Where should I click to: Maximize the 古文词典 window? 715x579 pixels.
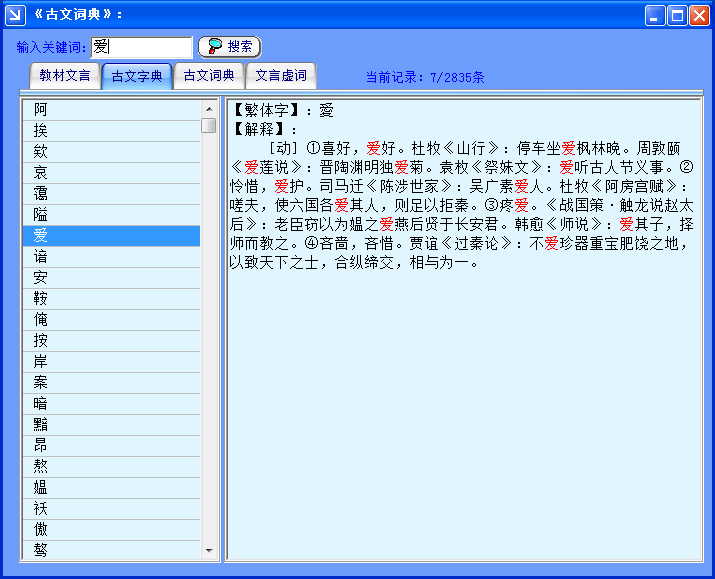click(676, 15)
